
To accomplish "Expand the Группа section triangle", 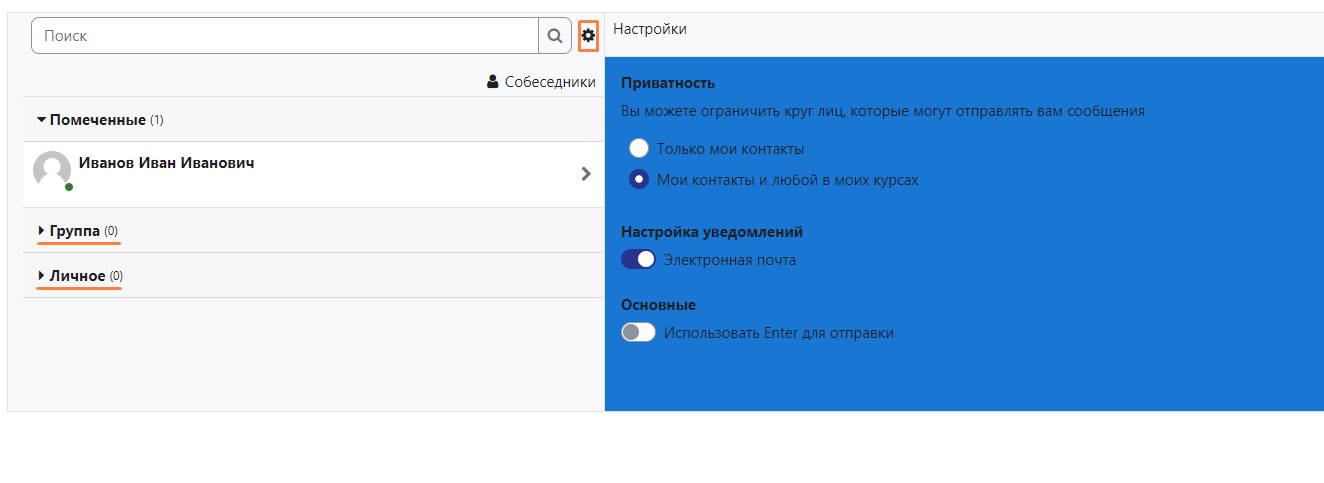I will pos(41,231).
